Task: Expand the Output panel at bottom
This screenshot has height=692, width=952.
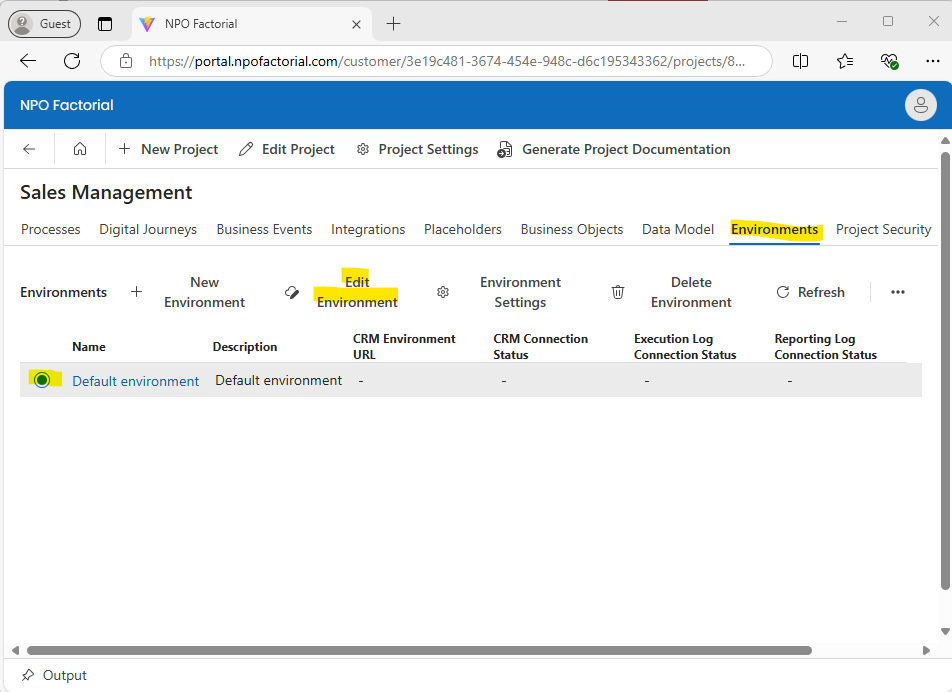Action: click(54, 675)
